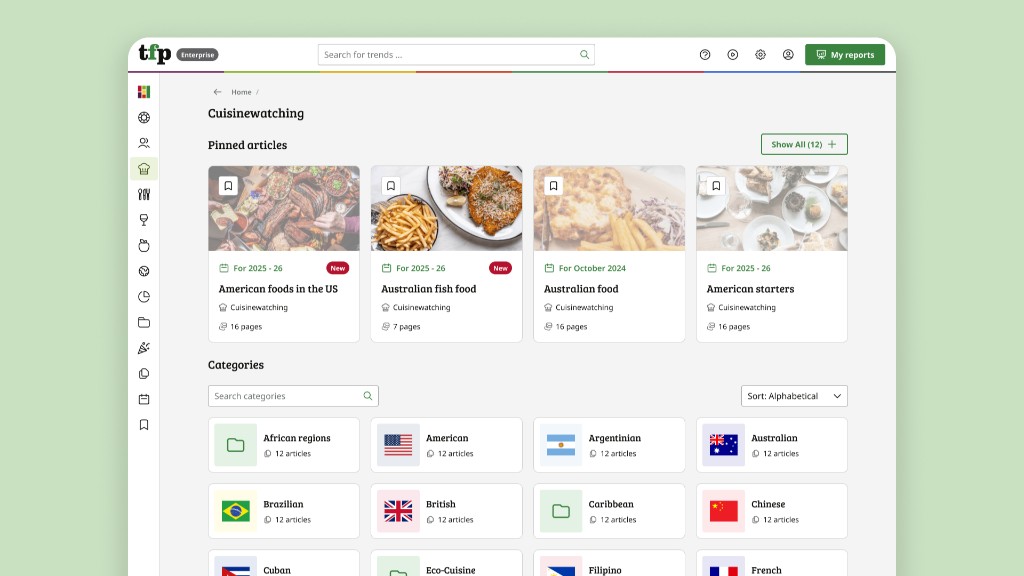Toggle bookmark on American foods in the US
1024x576 pixels.
click(228, 186)
